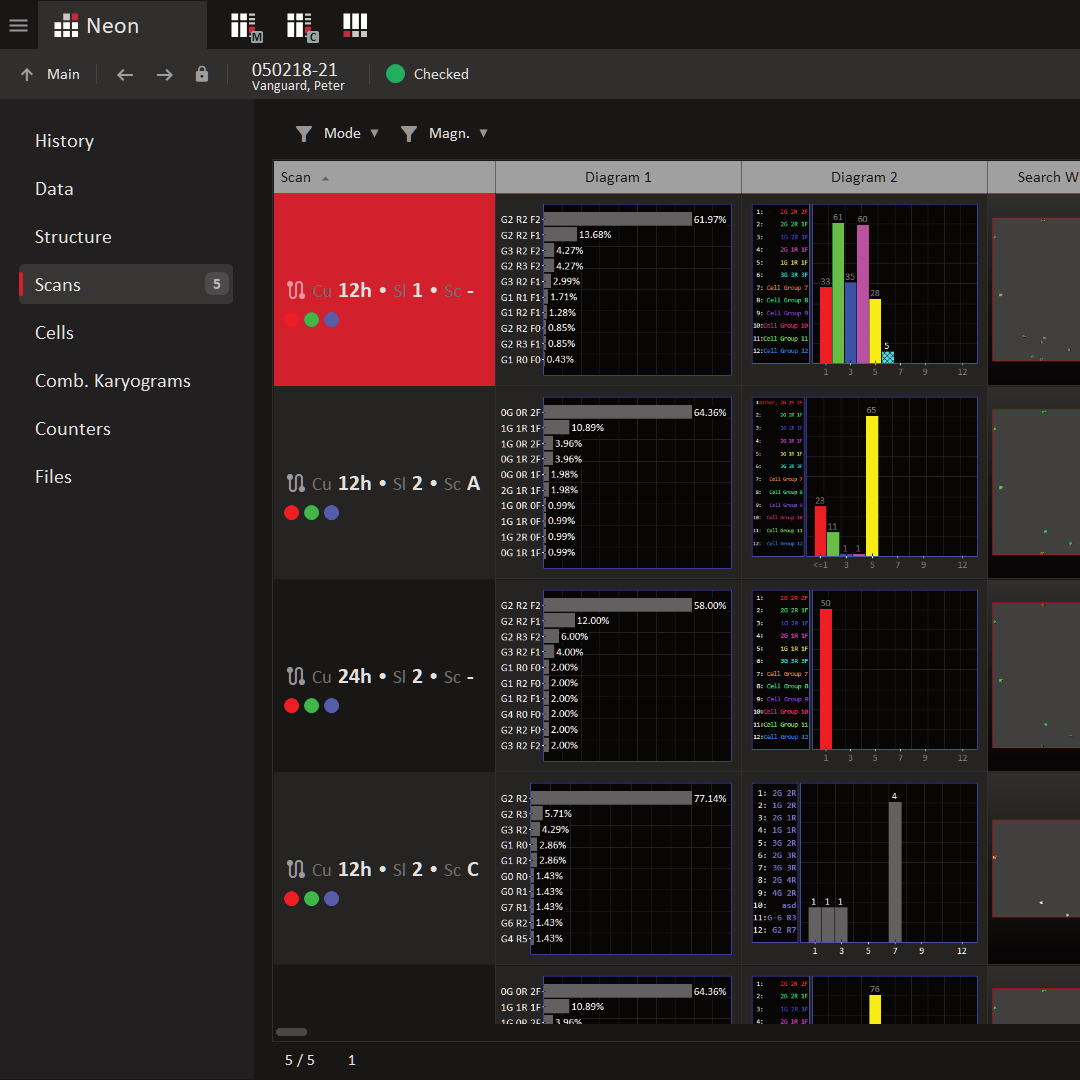Screen dimensions: 1080x1080
Task: Click the third app icon without a letter badge
Action: tap(355, 25)
